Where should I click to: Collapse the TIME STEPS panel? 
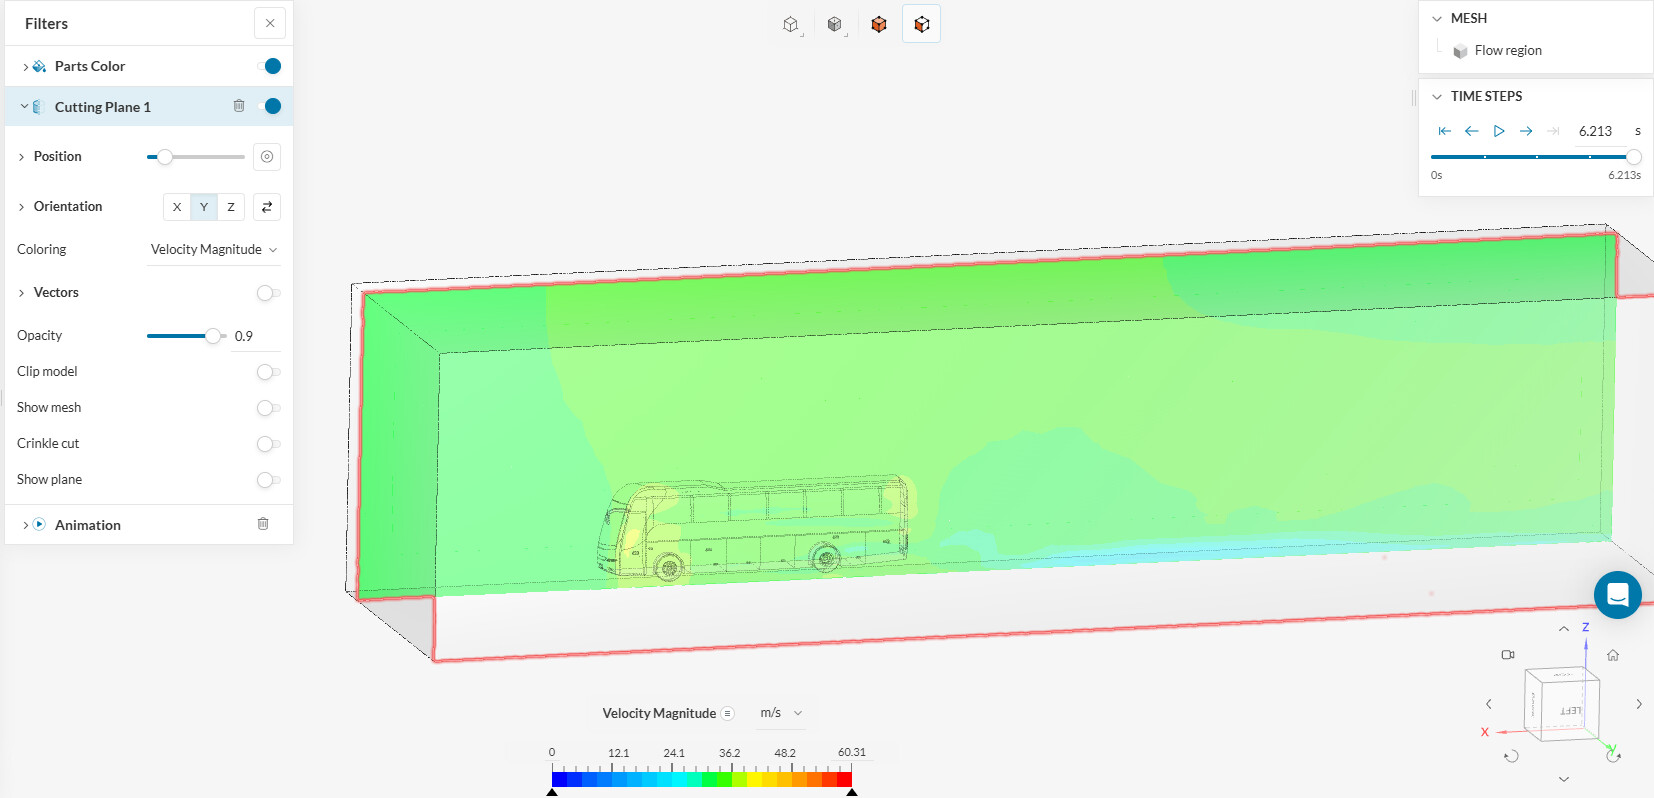pyautogui.click(x=1437, y=97)
